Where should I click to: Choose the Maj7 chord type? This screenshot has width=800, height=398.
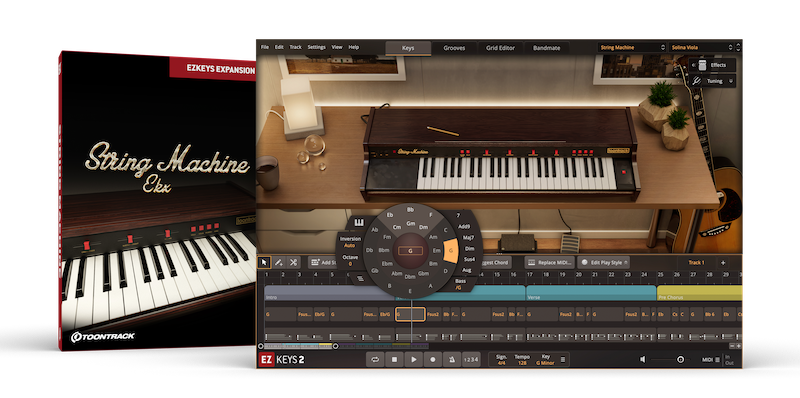pos(468,237)
